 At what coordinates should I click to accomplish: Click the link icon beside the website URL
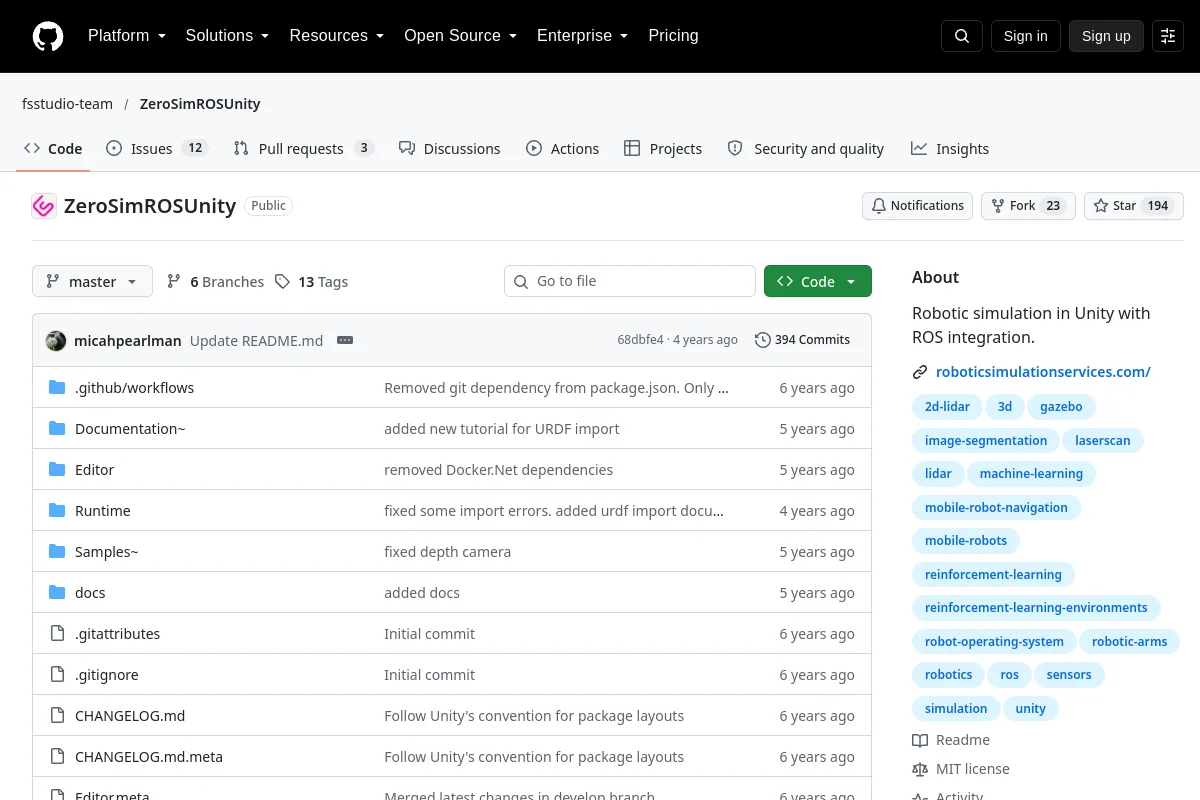point(920,372)
